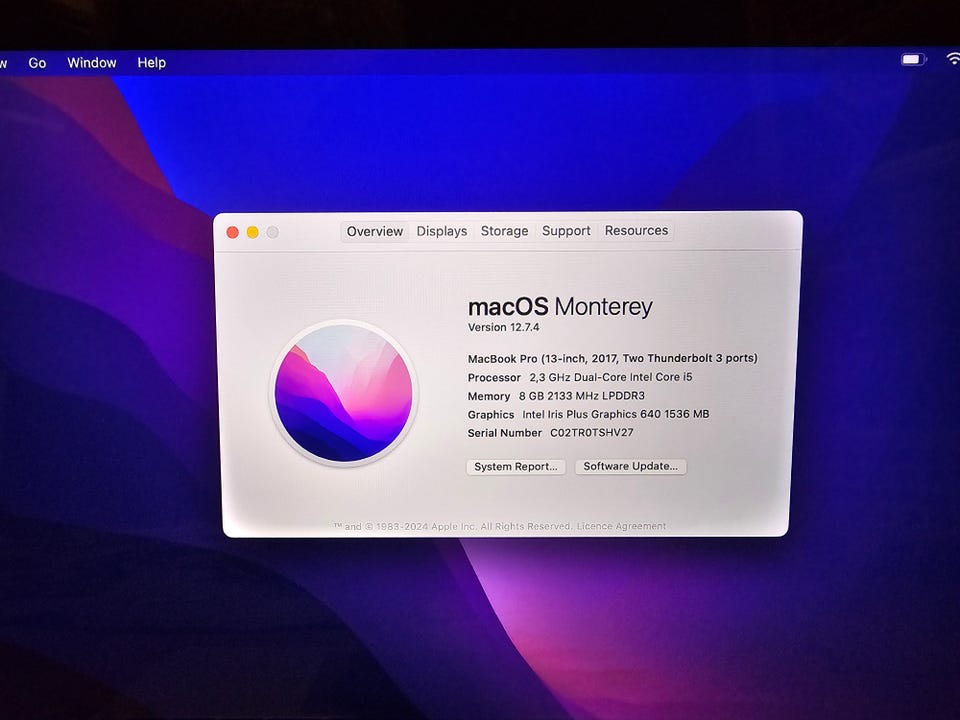
Task: Click Intel Iris Plus Graphics 640 text
Action: click(x=615, y=414)
